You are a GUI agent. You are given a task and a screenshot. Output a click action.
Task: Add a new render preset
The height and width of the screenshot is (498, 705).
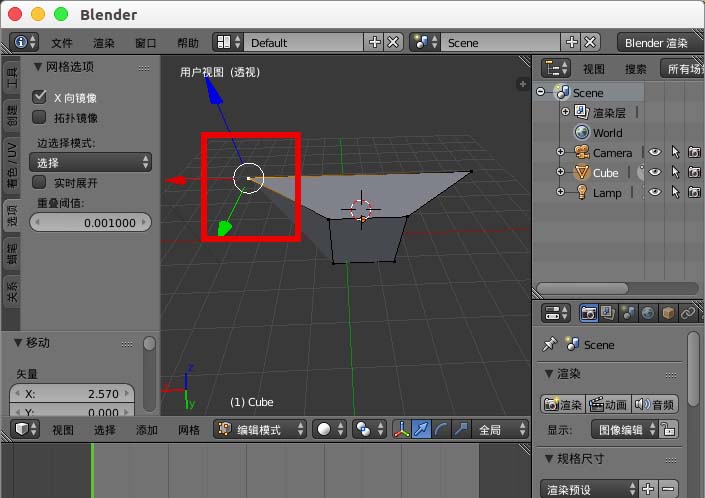[648, 488]
